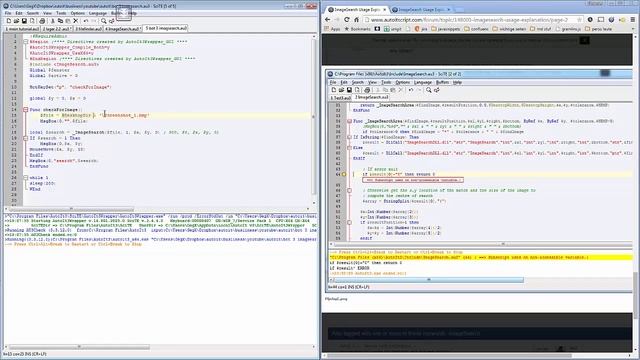Click the Undo icon in left SciTE toolbar
Viewport: 640px width, 360px height.
coord(86,21)
